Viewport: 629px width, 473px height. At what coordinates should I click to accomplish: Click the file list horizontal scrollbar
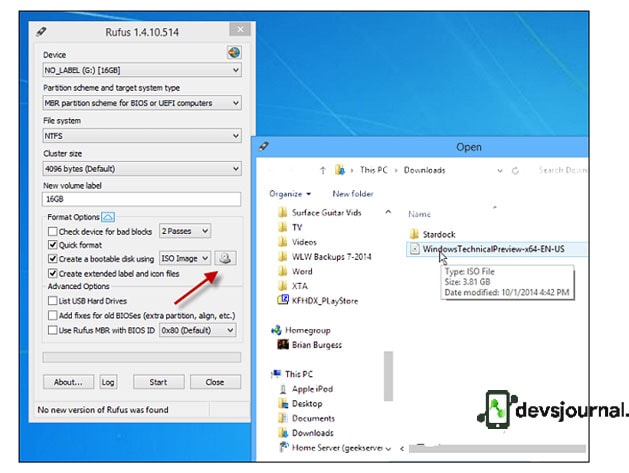(x=497, y=449)
